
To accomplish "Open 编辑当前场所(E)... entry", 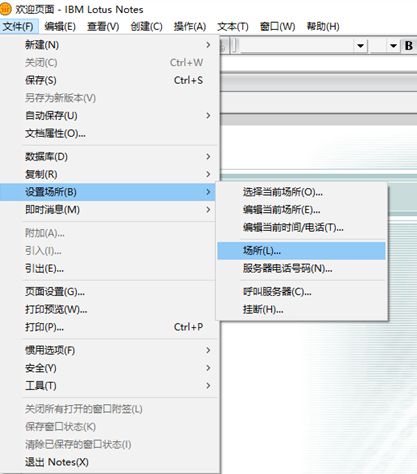I will coord(301,210).
